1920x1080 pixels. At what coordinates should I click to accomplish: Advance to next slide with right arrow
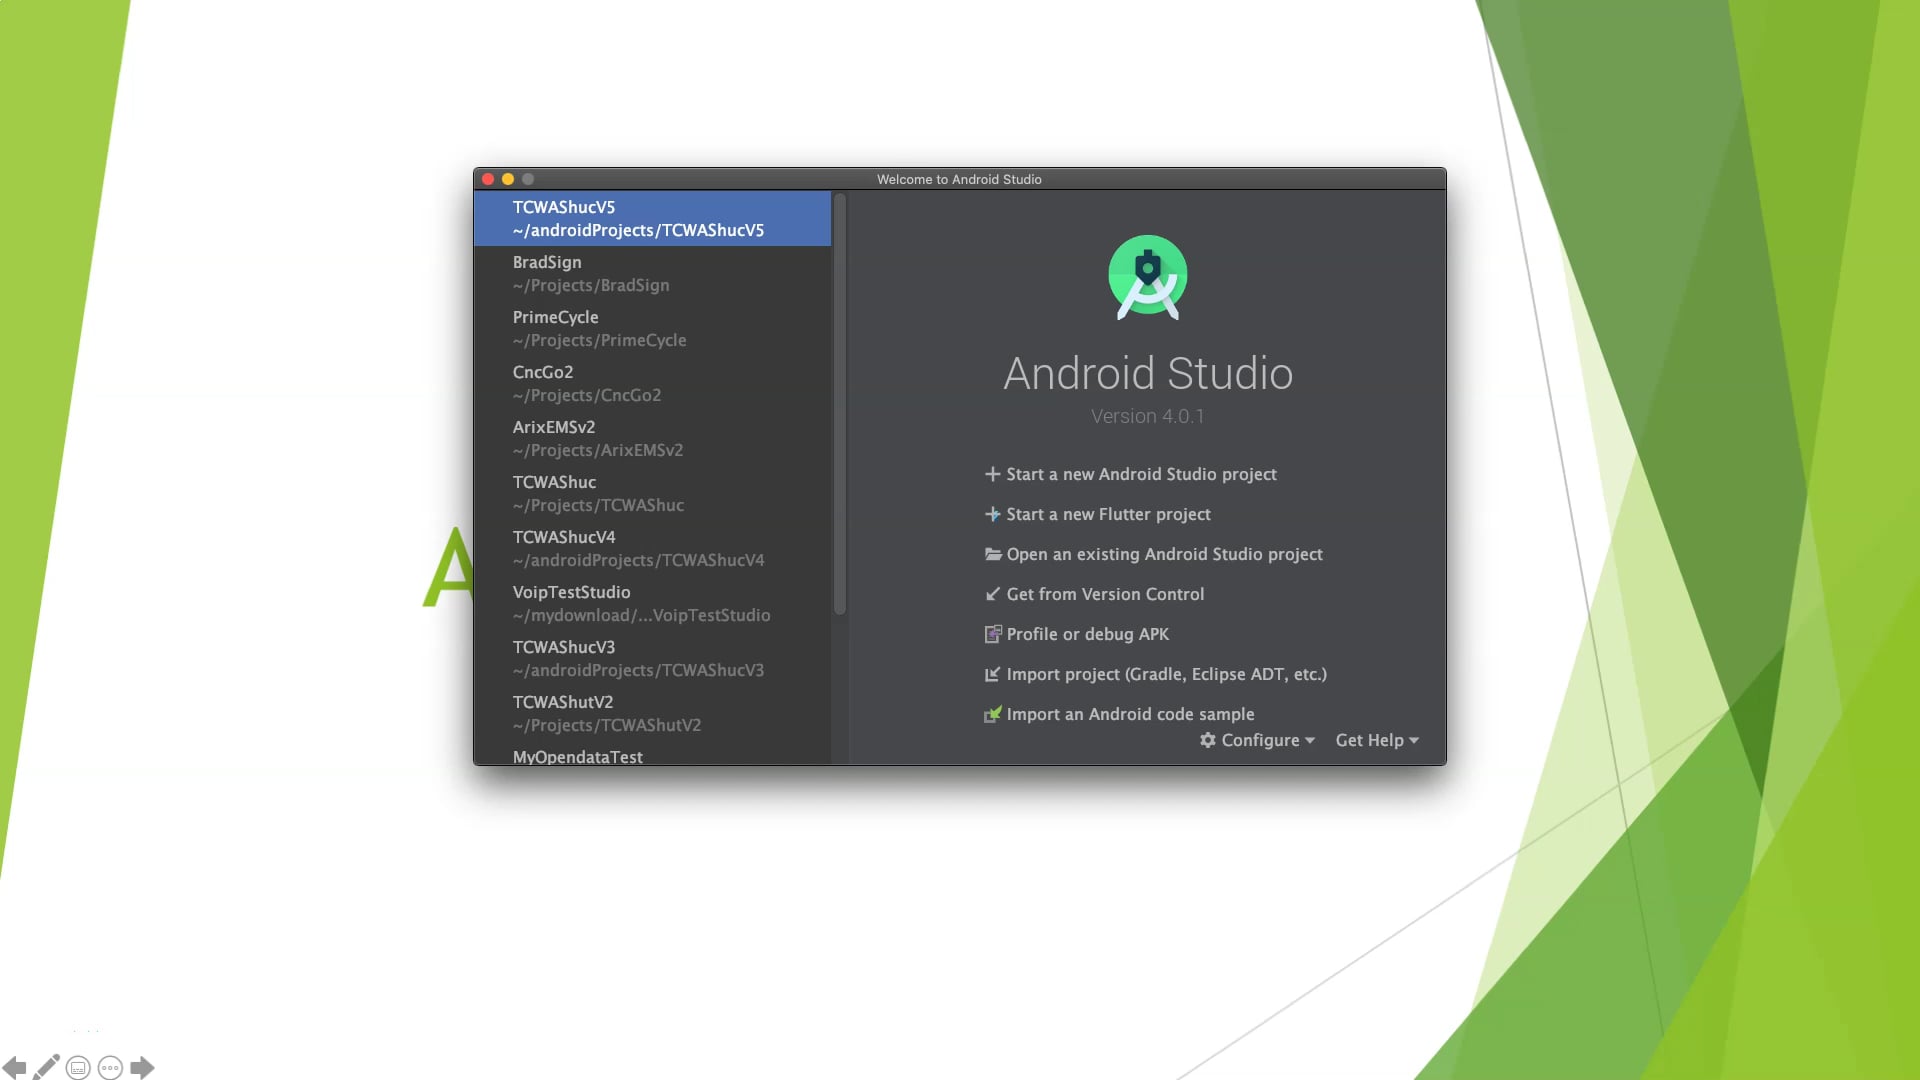tap(142, 1067)
